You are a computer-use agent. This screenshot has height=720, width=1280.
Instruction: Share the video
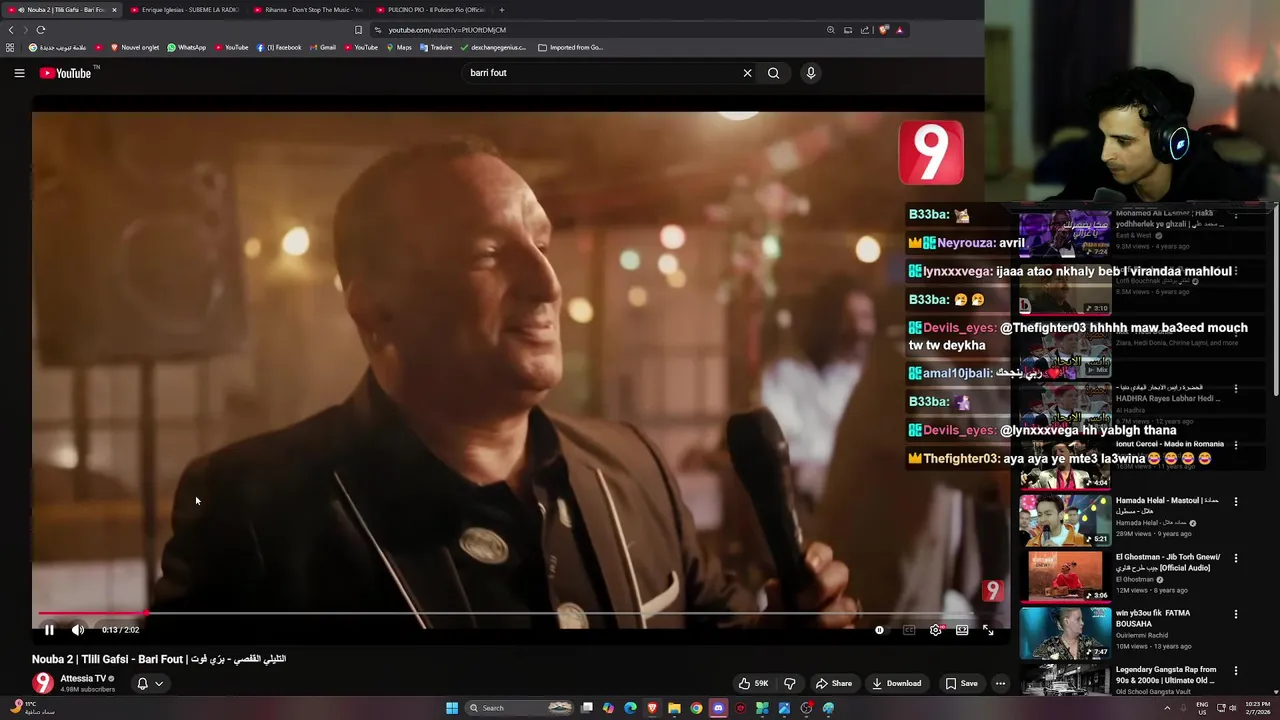point(833,684)
